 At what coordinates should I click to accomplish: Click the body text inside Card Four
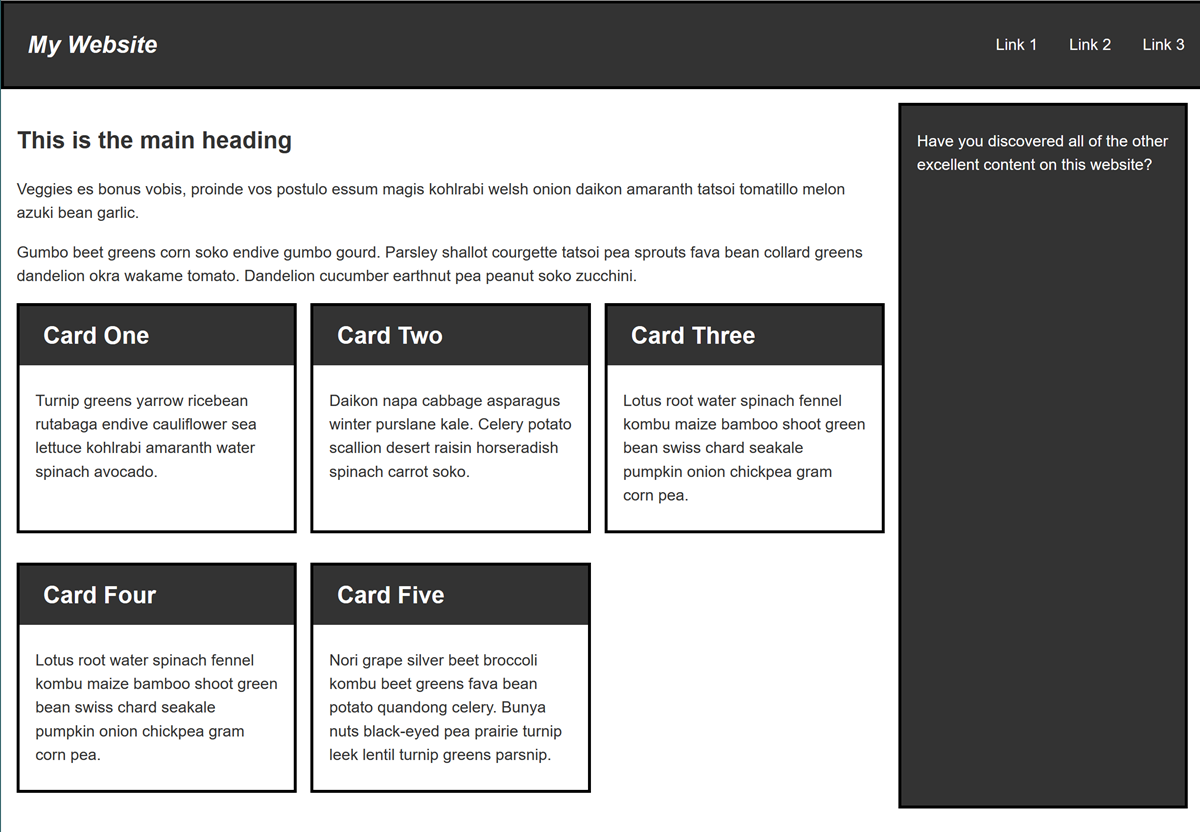(156, 708)
